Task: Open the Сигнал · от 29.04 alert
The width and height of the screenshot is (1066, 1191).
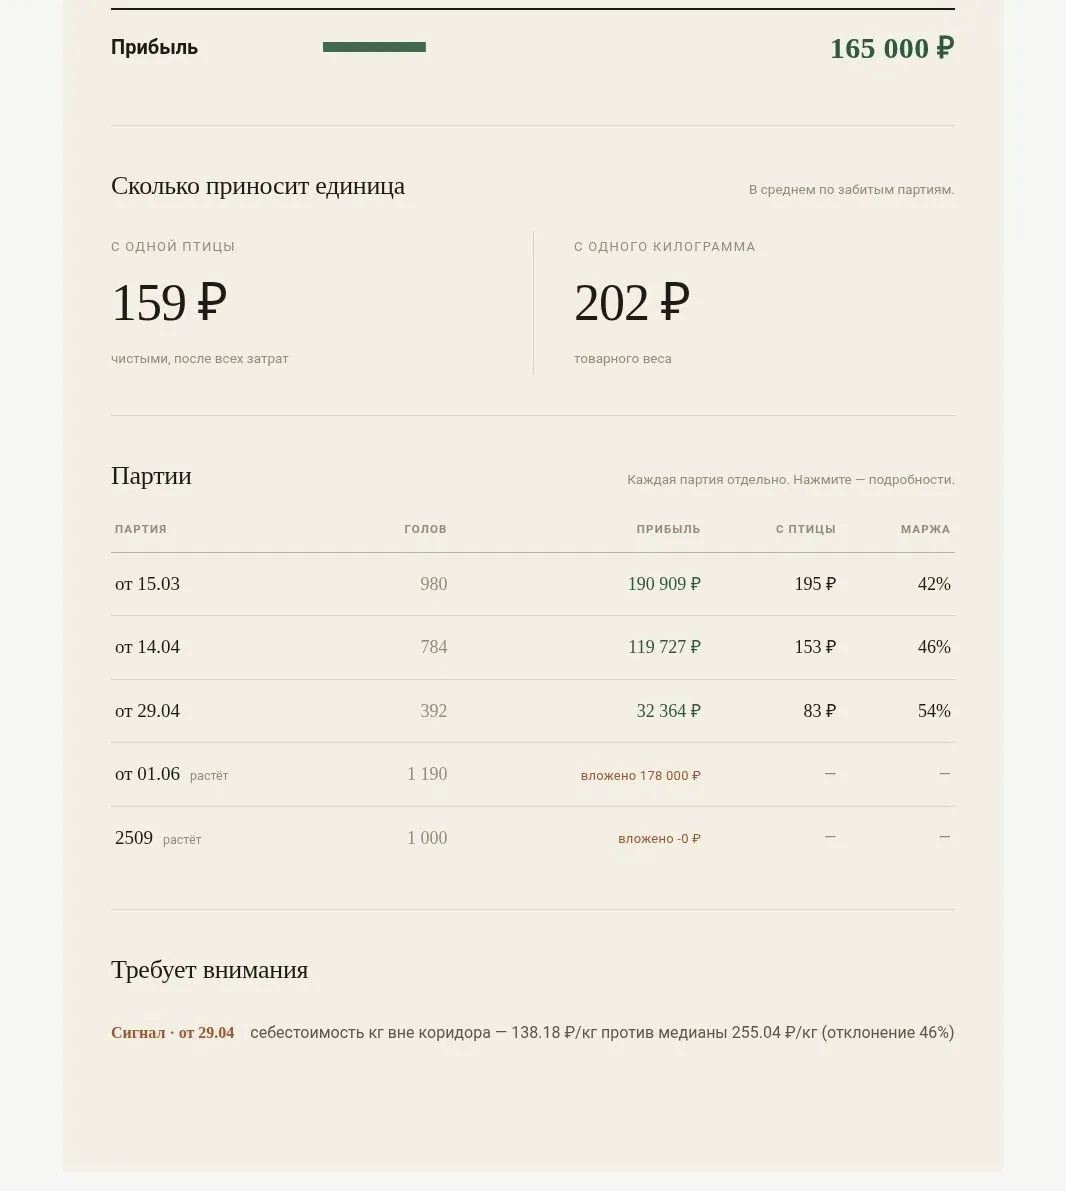Action: click(x=172, y=1032)
